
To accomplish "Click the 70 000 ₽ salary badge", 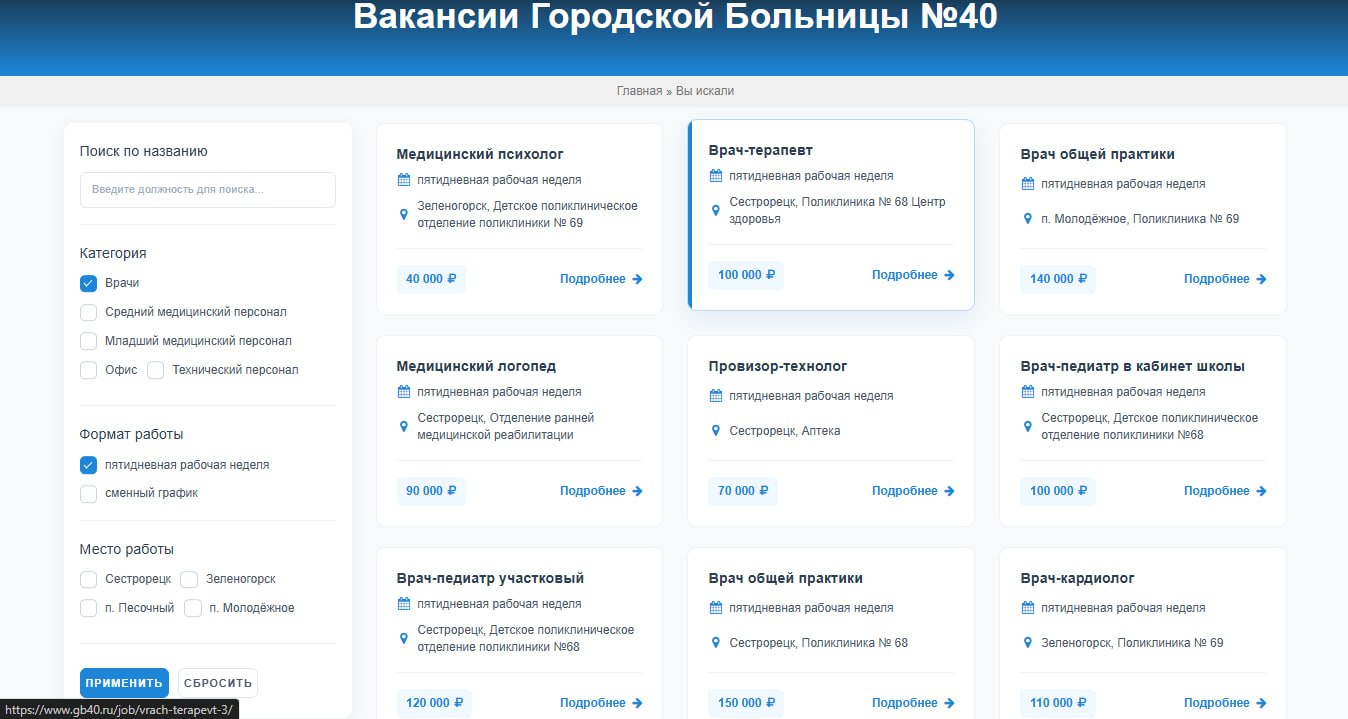I will (x=743, y=491).
